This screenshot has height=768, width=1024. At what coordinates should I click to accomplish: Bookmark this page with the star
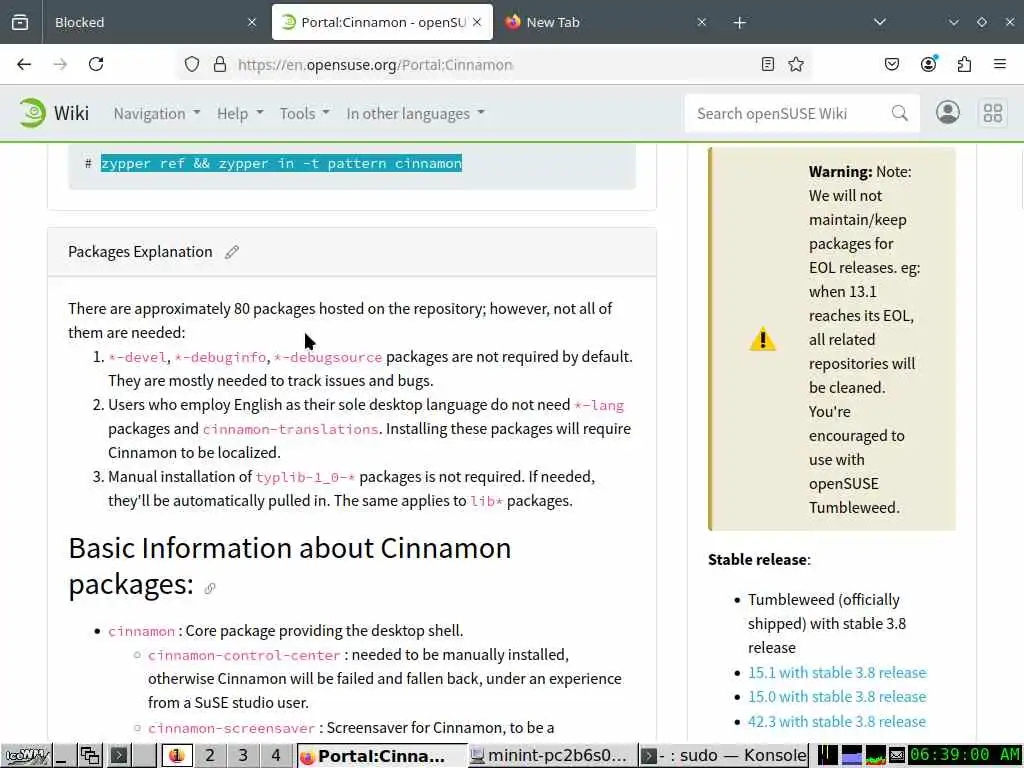pyautogui.click(x=795, y=64)
